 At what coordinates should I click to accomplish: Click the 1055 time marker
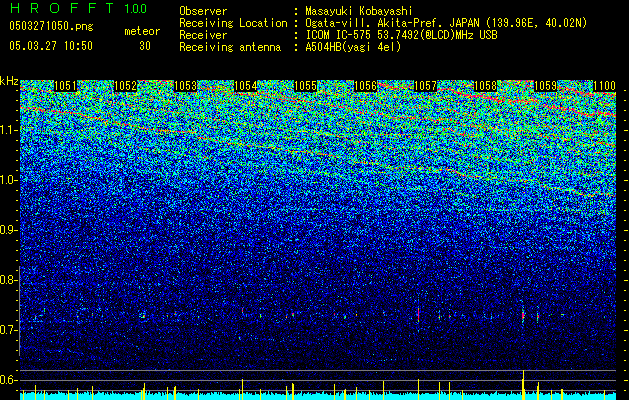(x=306, y=86)
